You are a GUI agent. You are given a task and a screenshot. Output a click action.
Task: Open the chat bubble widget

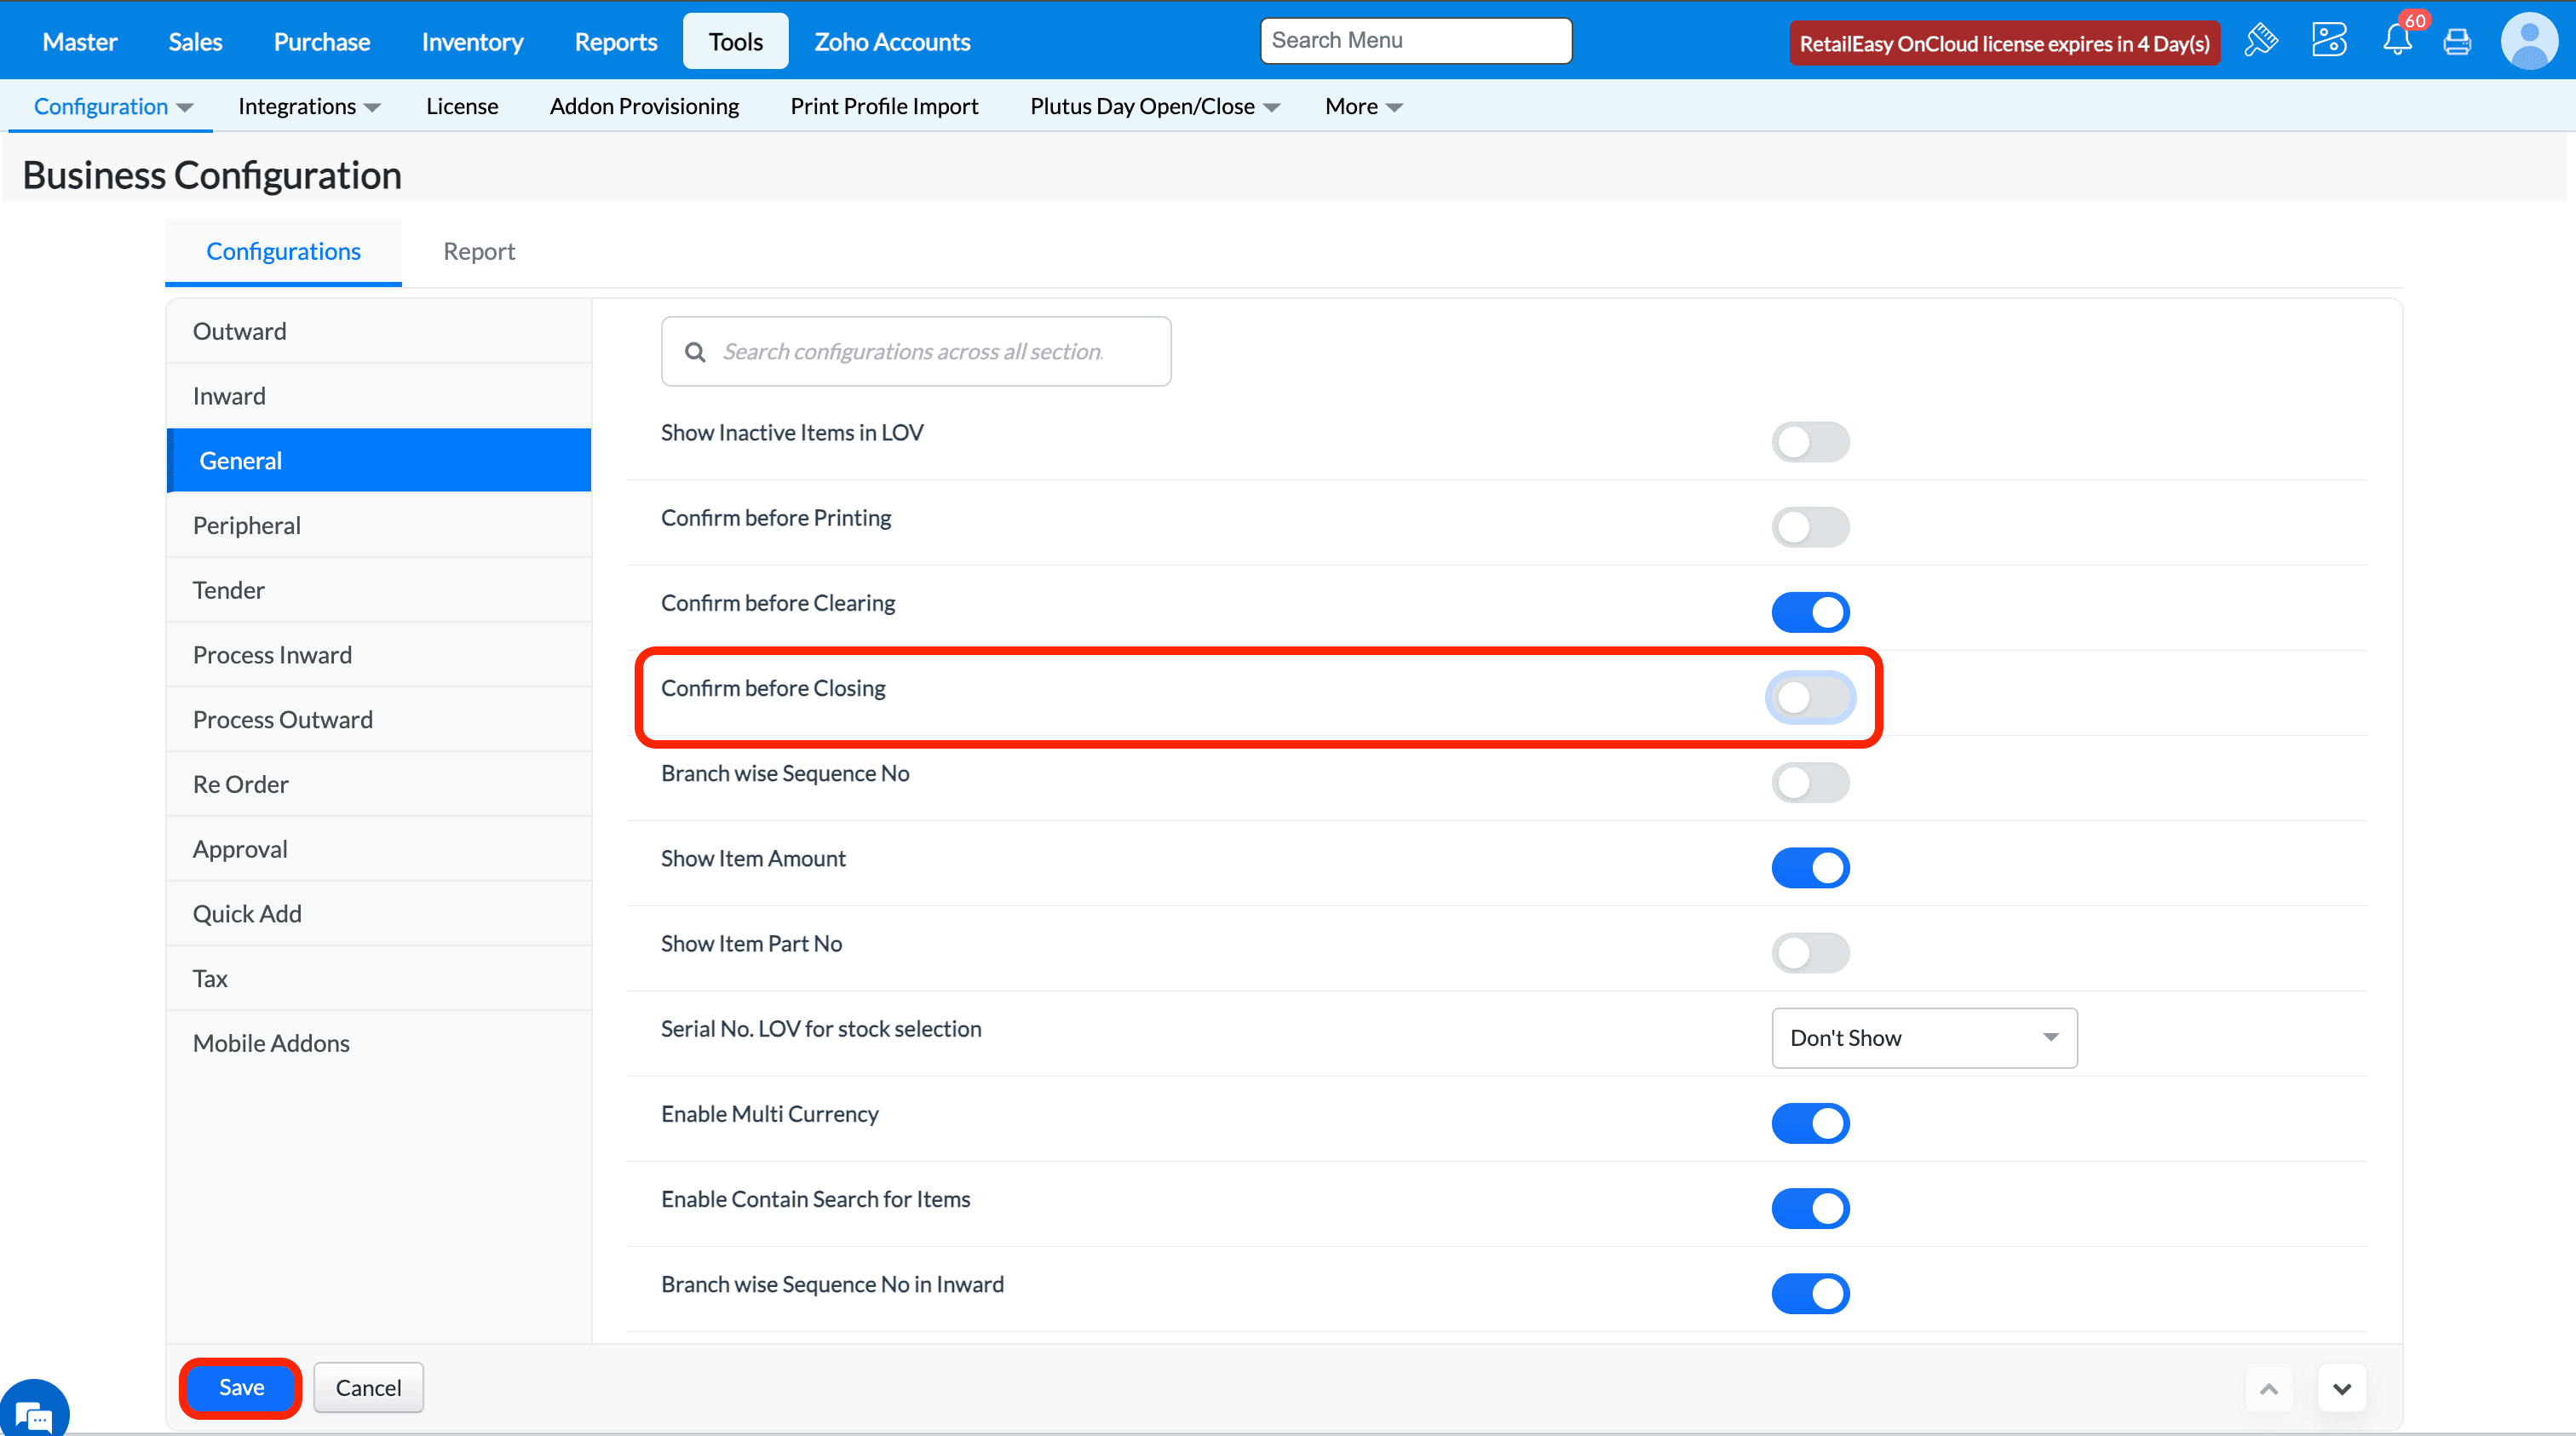pyautogui.click(x=34, y=1413)
